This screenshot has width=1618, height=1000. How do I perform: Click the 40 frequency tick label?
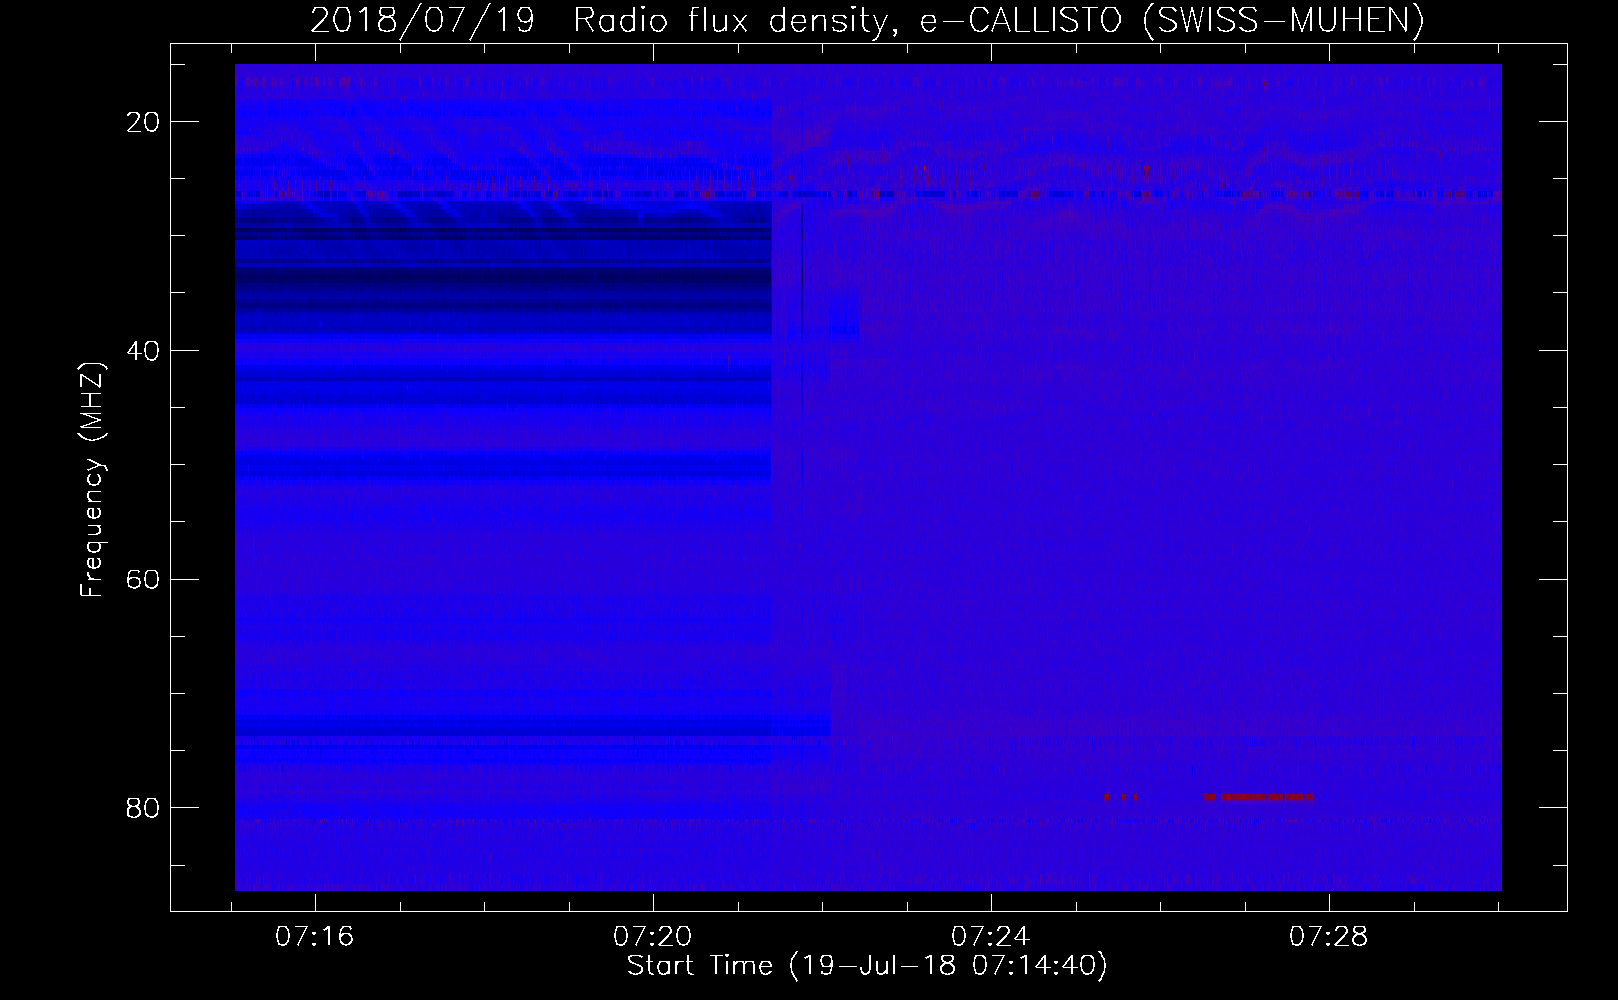[143, 351]
